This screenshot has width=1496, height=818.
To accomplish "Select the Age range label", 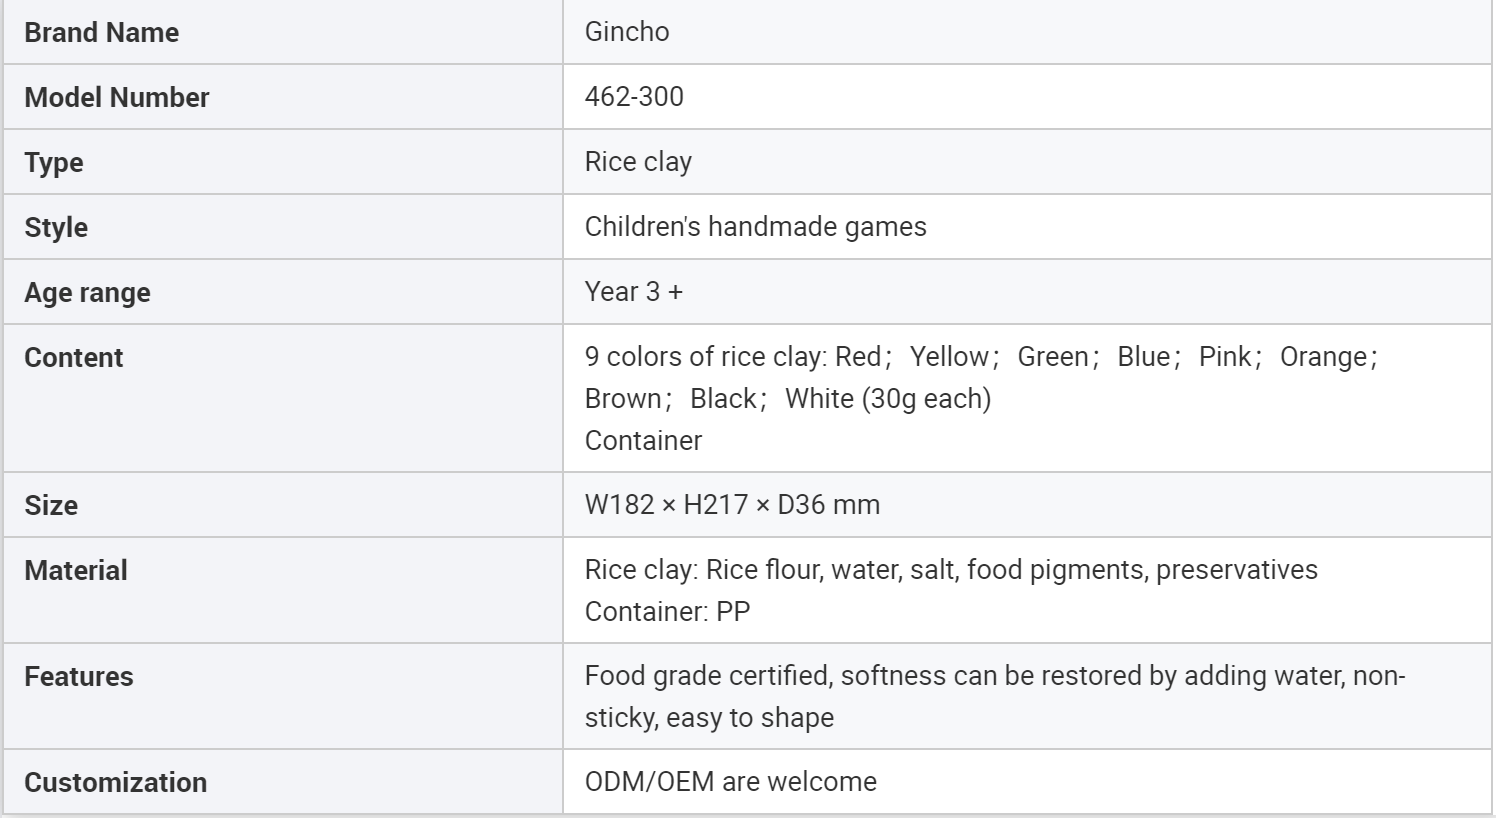I will tap(87, 293).
